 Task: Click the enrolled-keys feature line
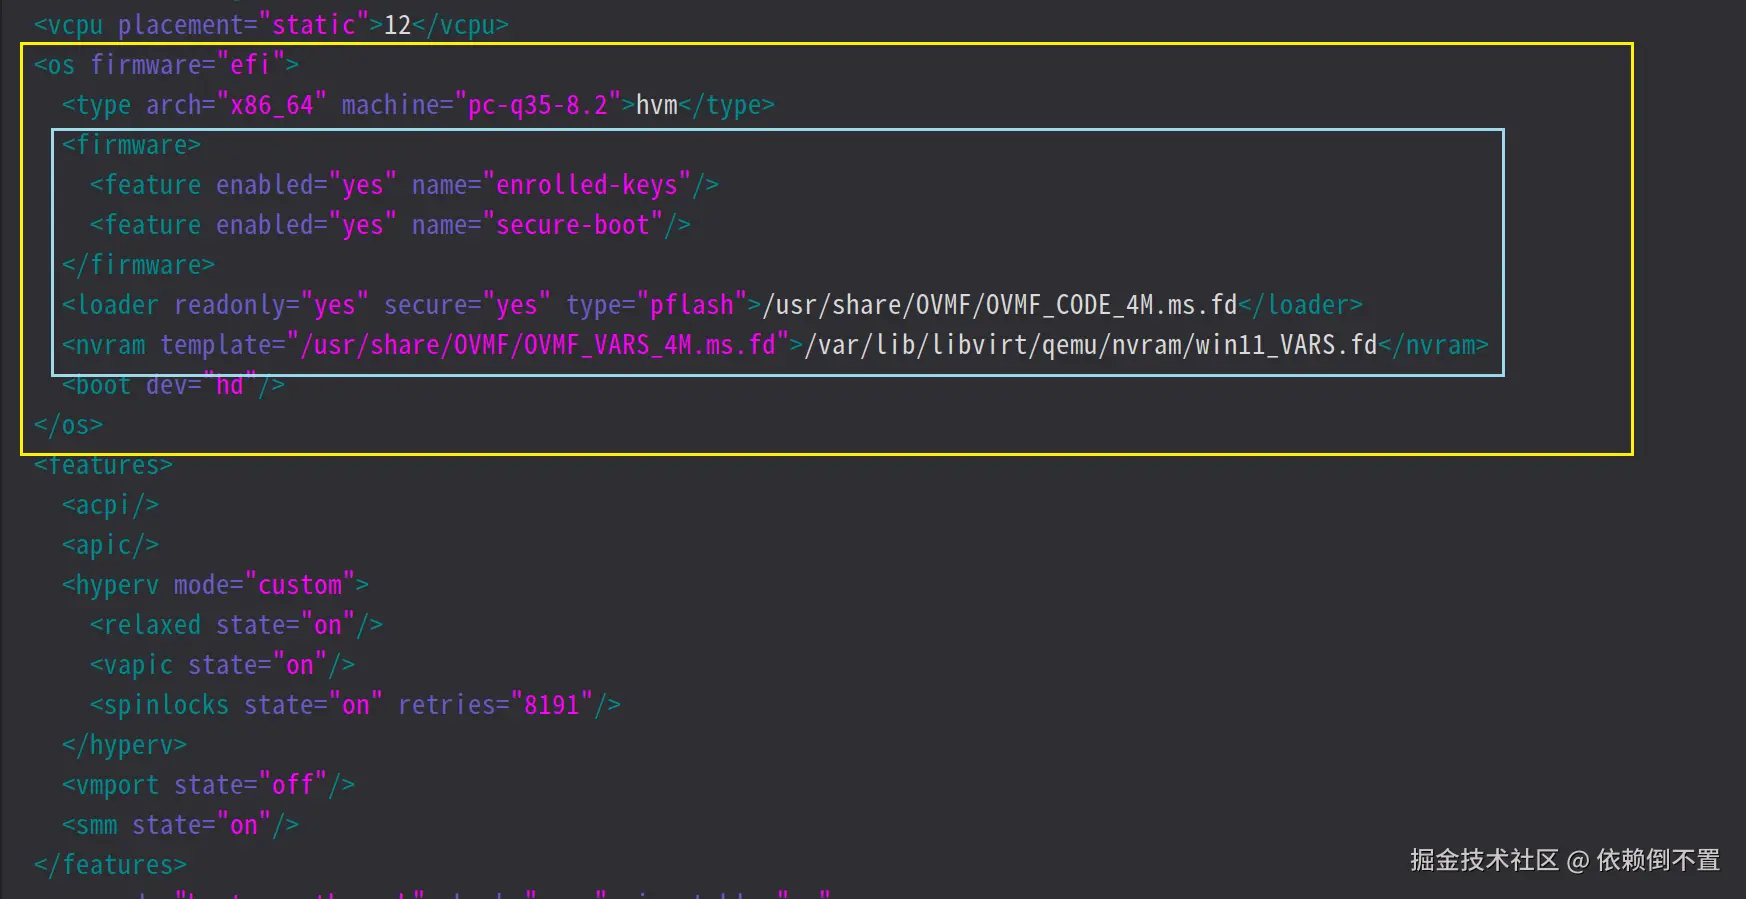pos(404,185)
